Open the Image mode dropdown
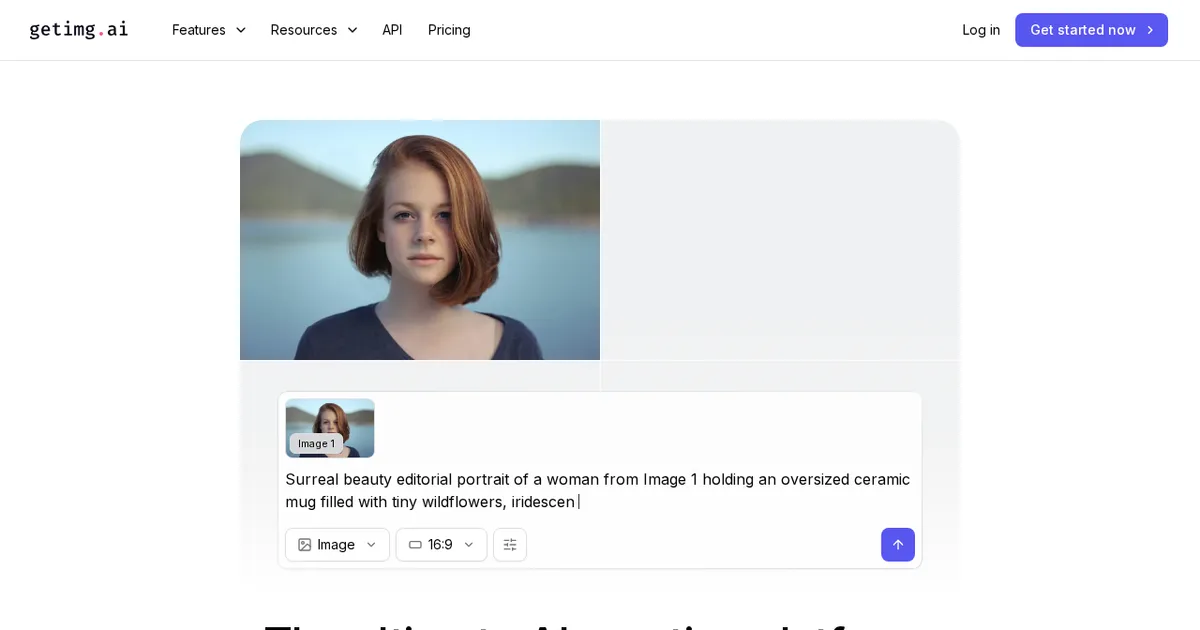Screen dimensions: 1200x630 (x=337, y=545)
